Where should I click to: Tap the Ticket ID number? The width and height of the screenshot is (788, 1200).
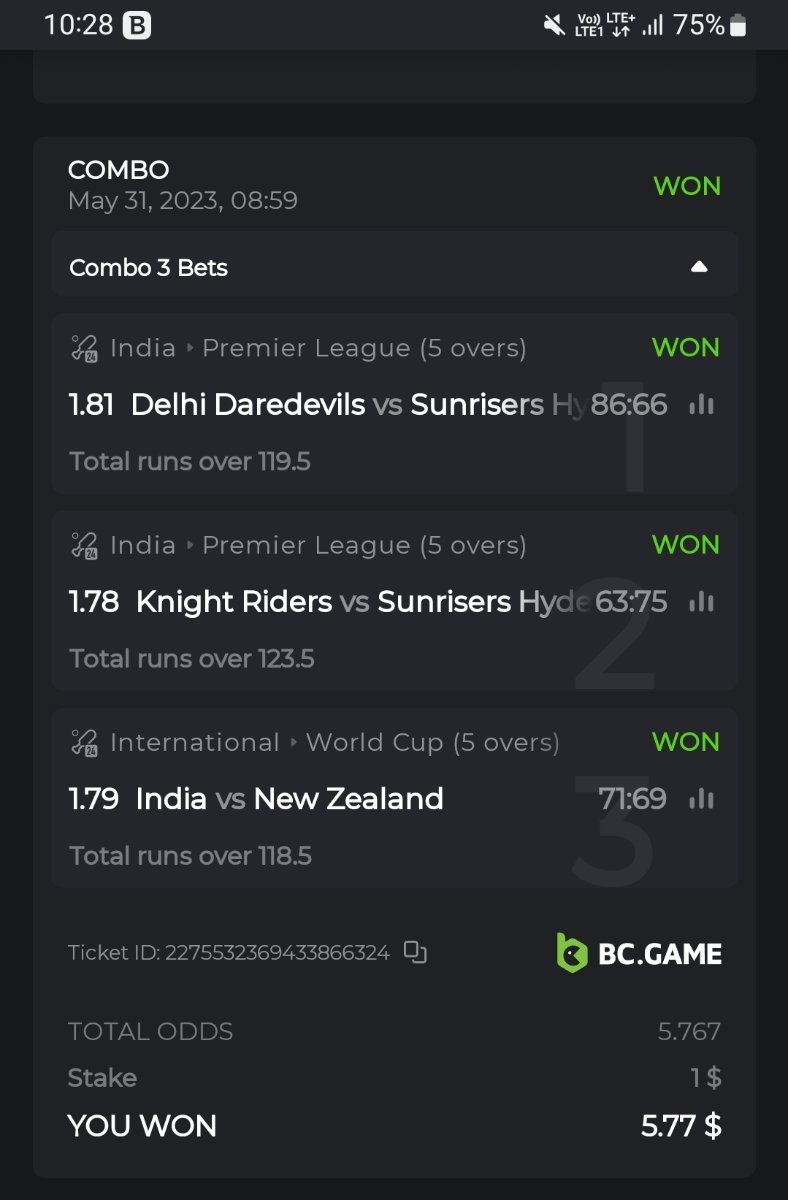[277, 952]
